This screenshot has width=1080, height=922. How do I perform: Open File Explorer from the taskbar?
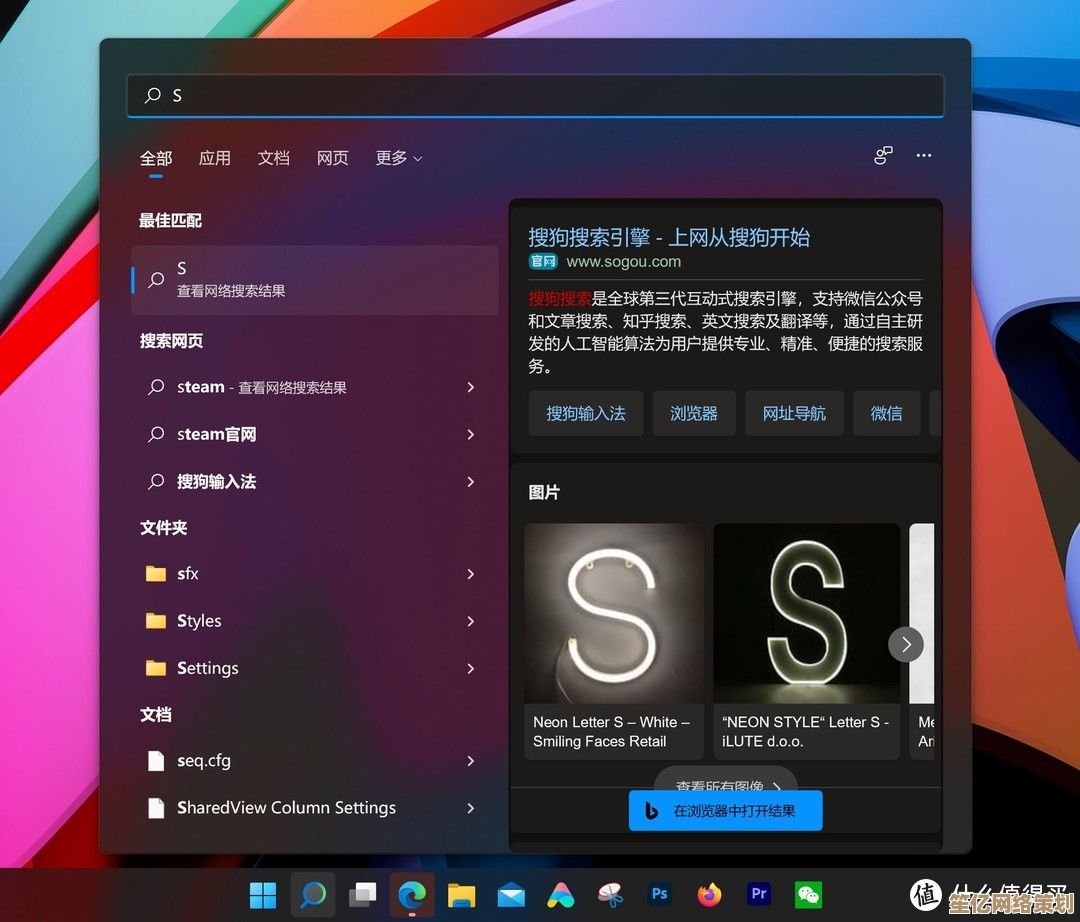461,894
